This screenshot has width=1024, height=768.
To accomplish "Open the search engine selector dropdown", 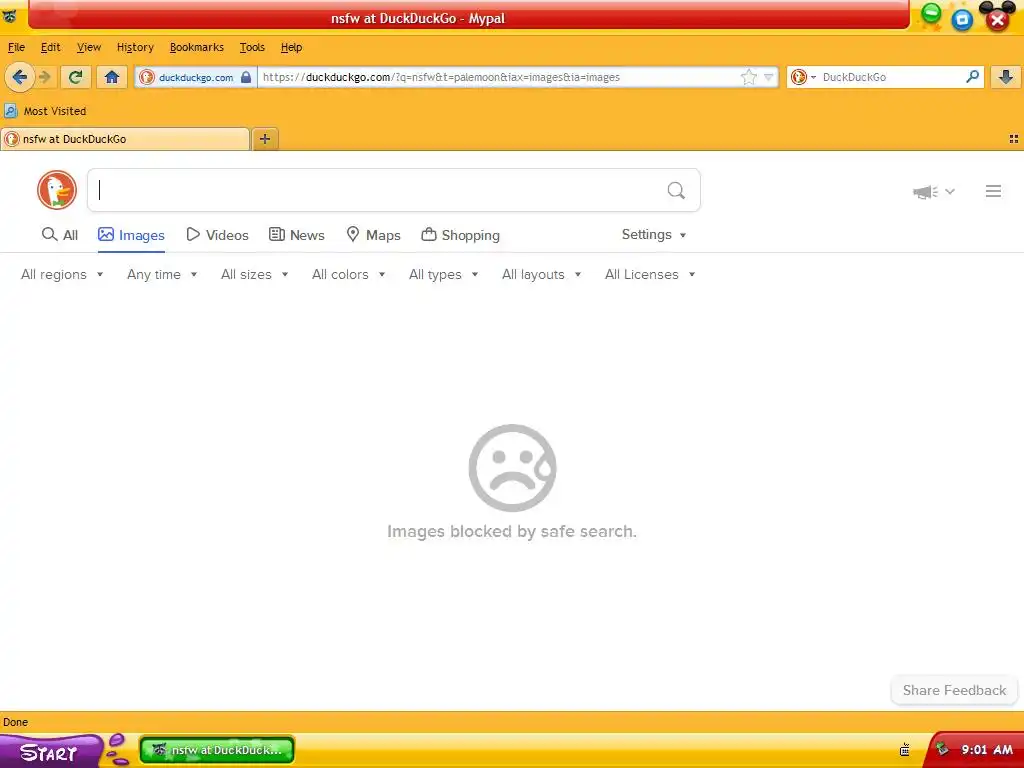I will (x=803, y=77).
